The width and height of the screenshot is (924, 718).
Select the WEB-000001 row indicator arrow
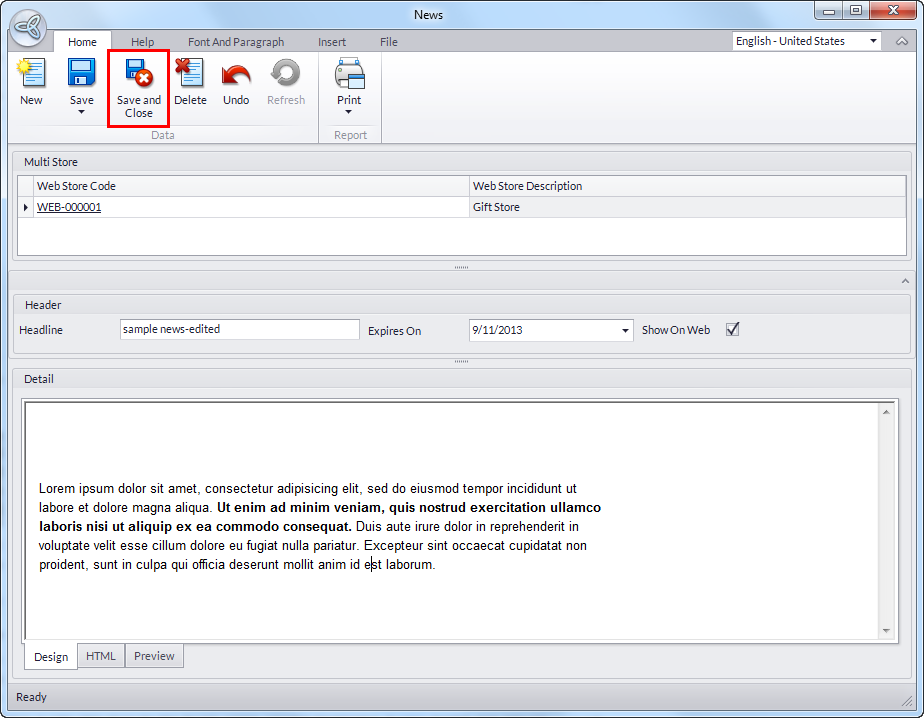click(25, 207)
